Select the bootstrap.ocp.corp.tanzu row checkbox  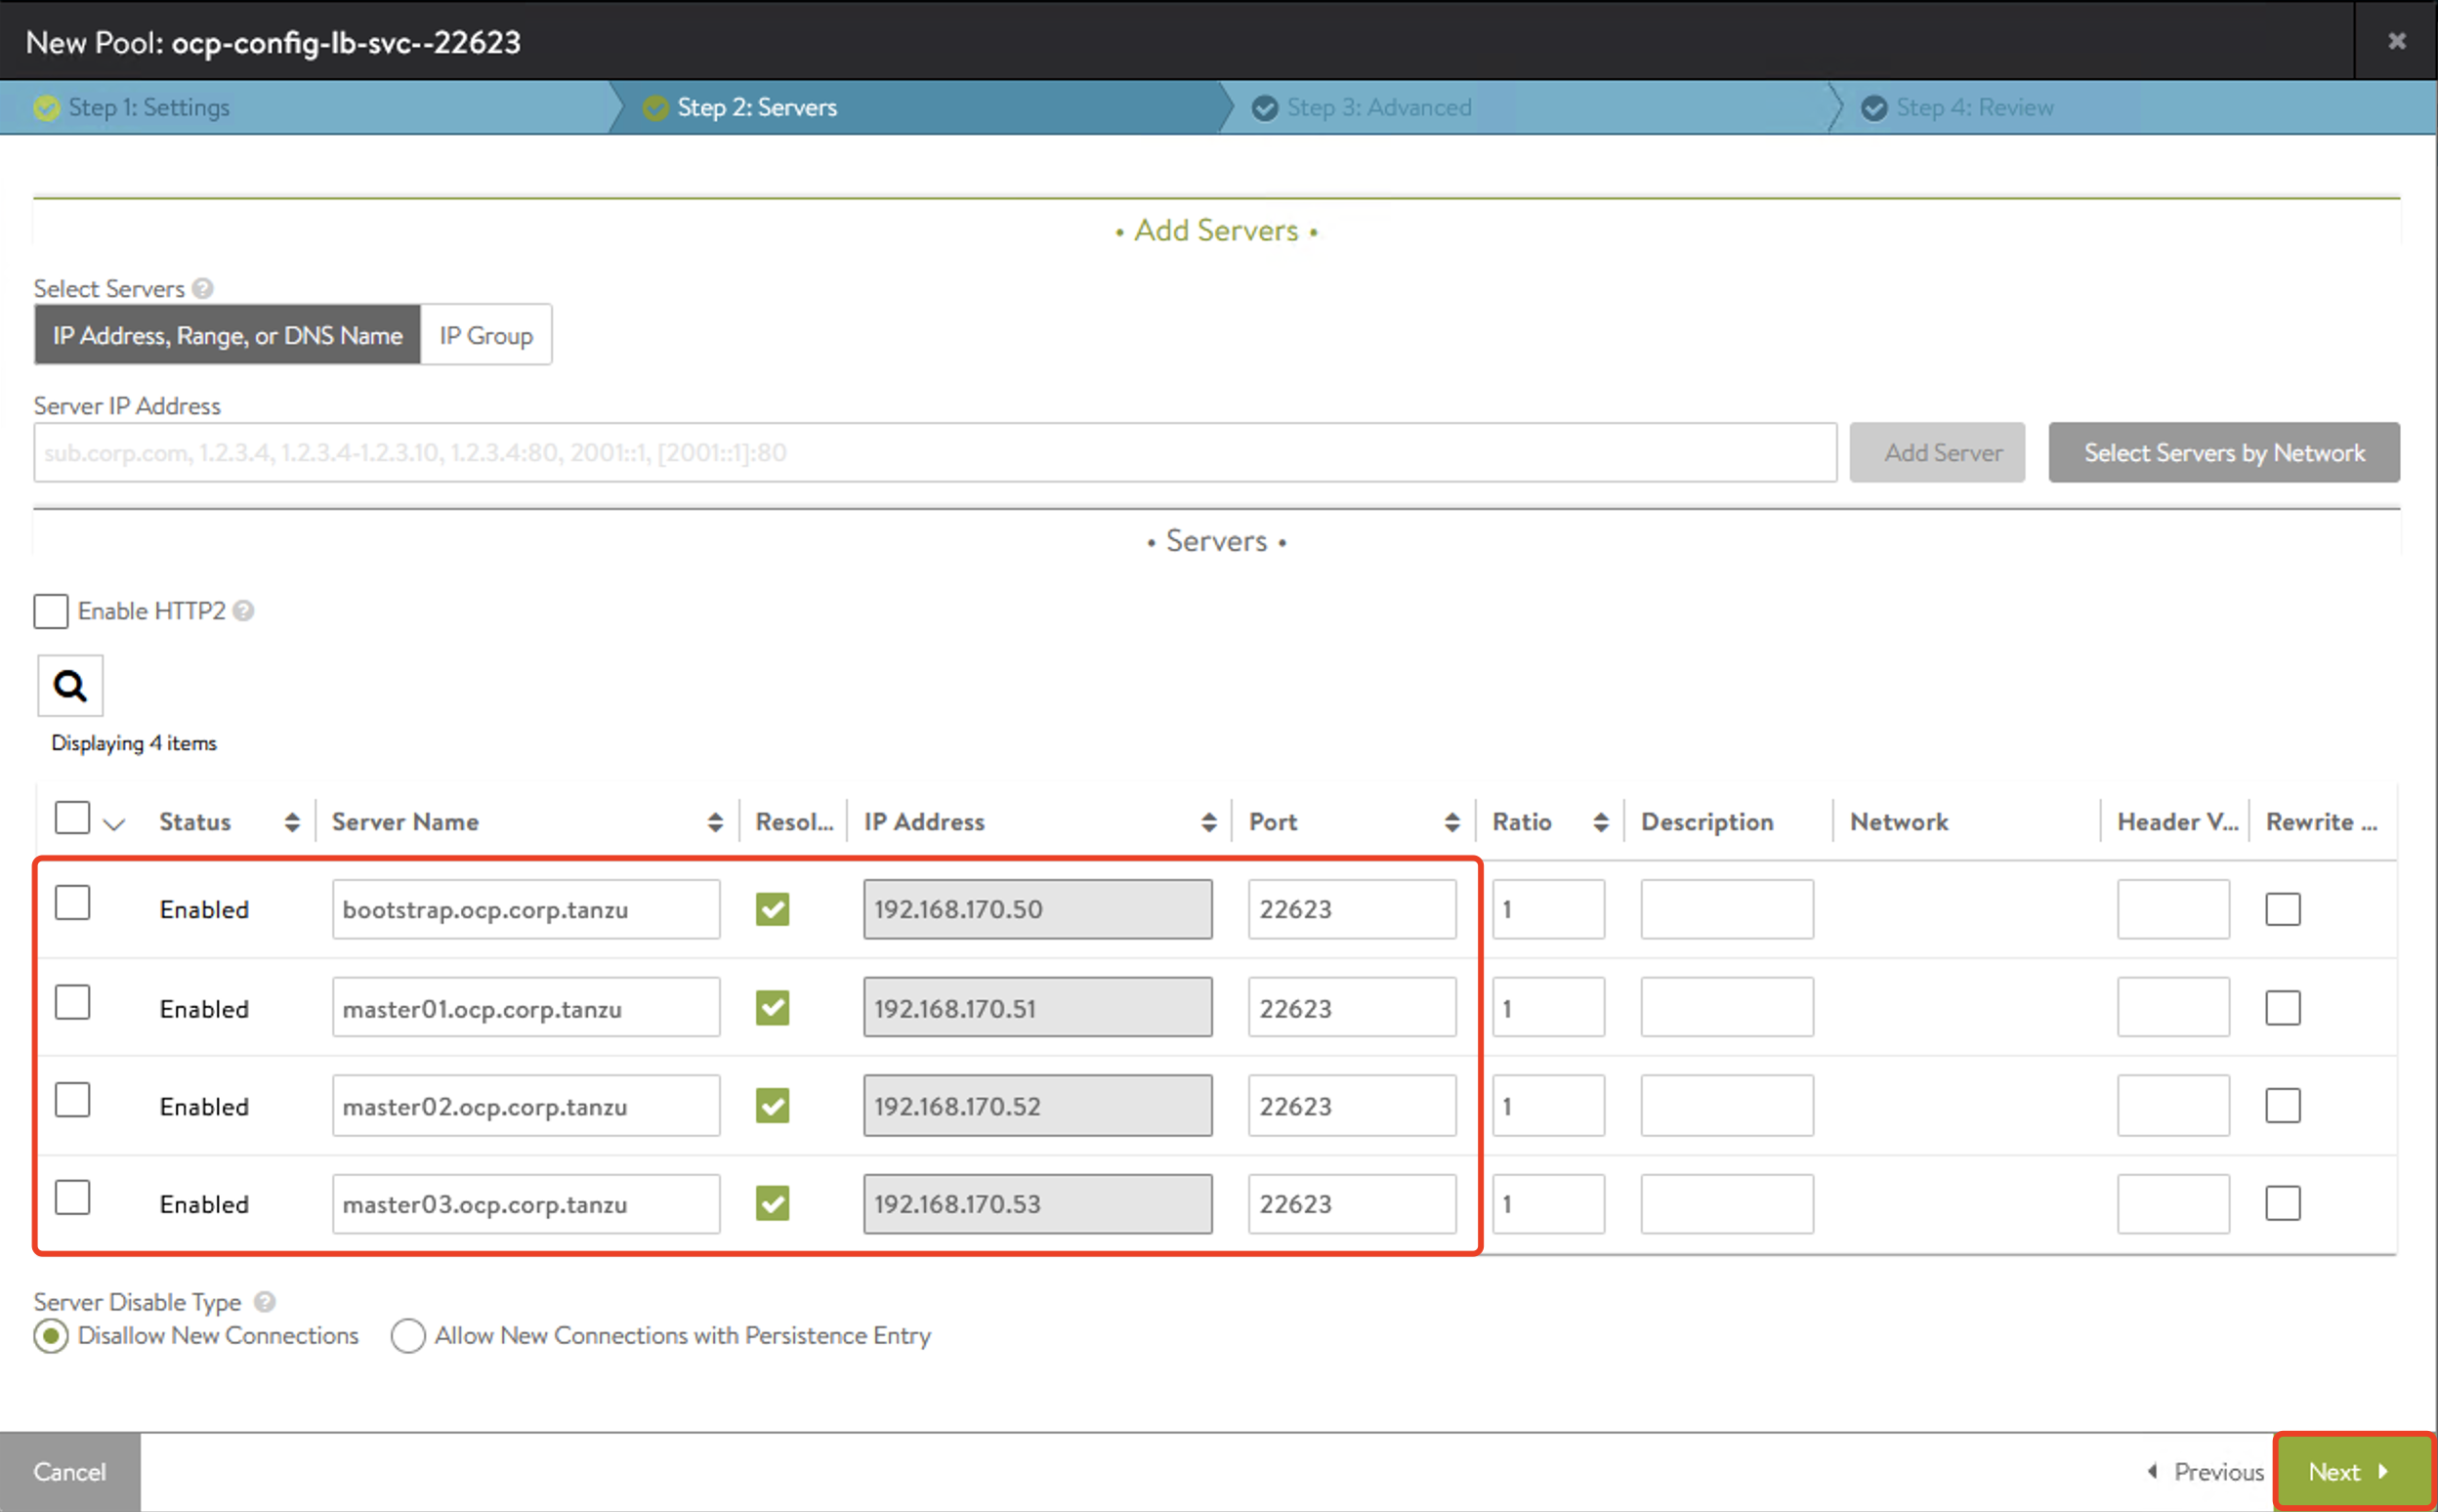coord(72,903)
